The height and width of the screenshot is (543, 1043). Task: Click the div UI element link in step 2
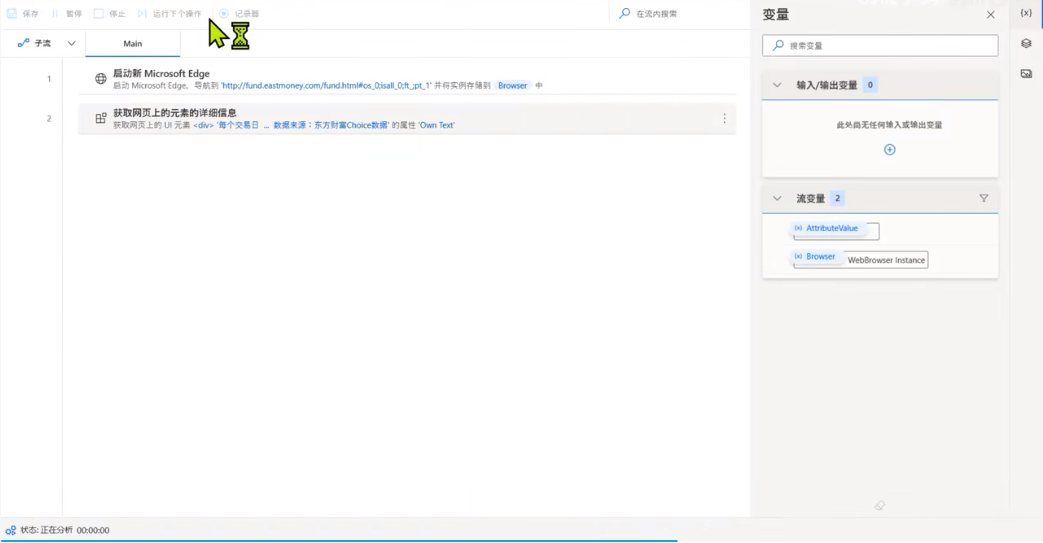[x=291, y=125]
